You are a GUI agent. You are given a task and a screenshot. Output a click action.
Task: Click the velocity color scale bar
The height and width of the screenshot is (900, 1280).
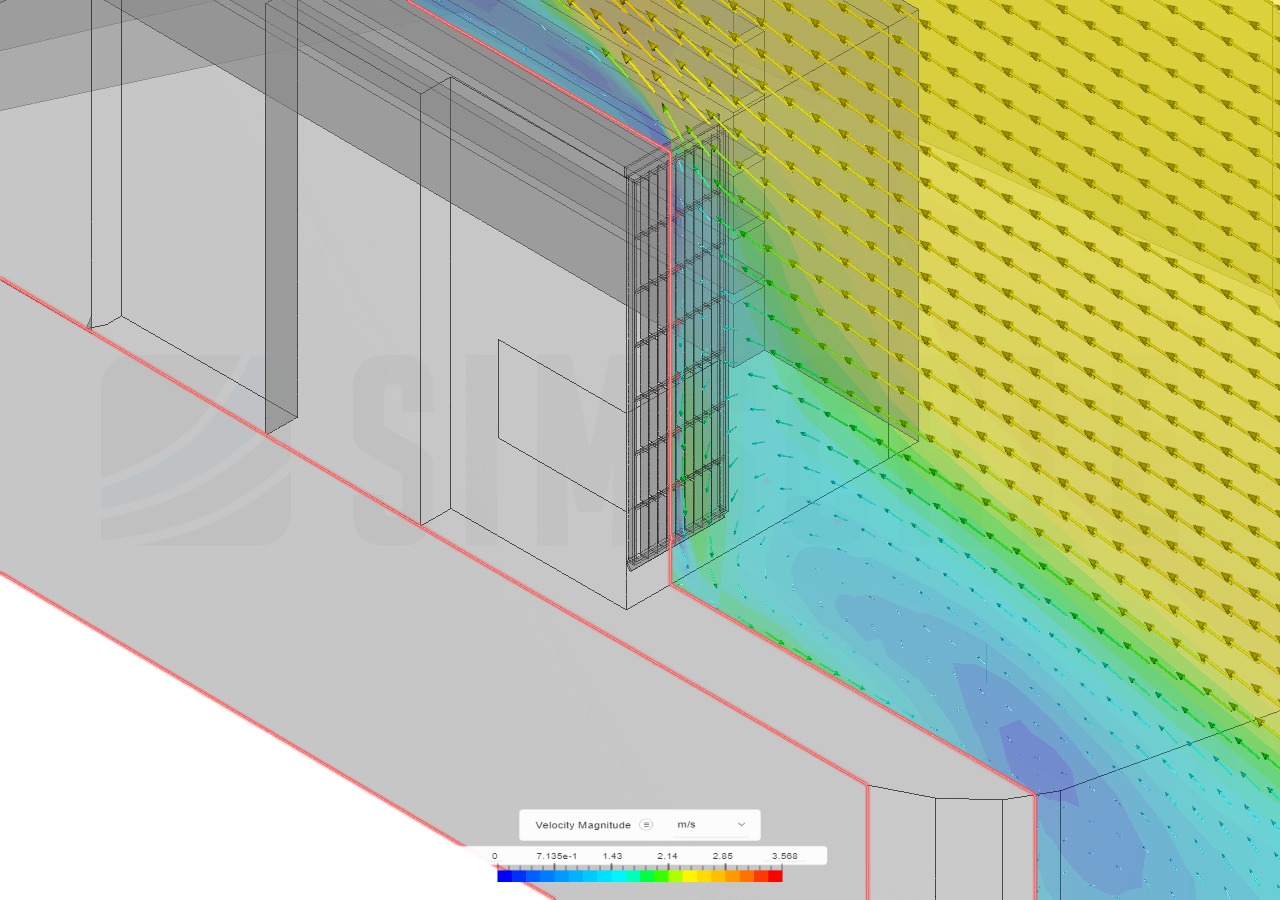pos(640,876)
